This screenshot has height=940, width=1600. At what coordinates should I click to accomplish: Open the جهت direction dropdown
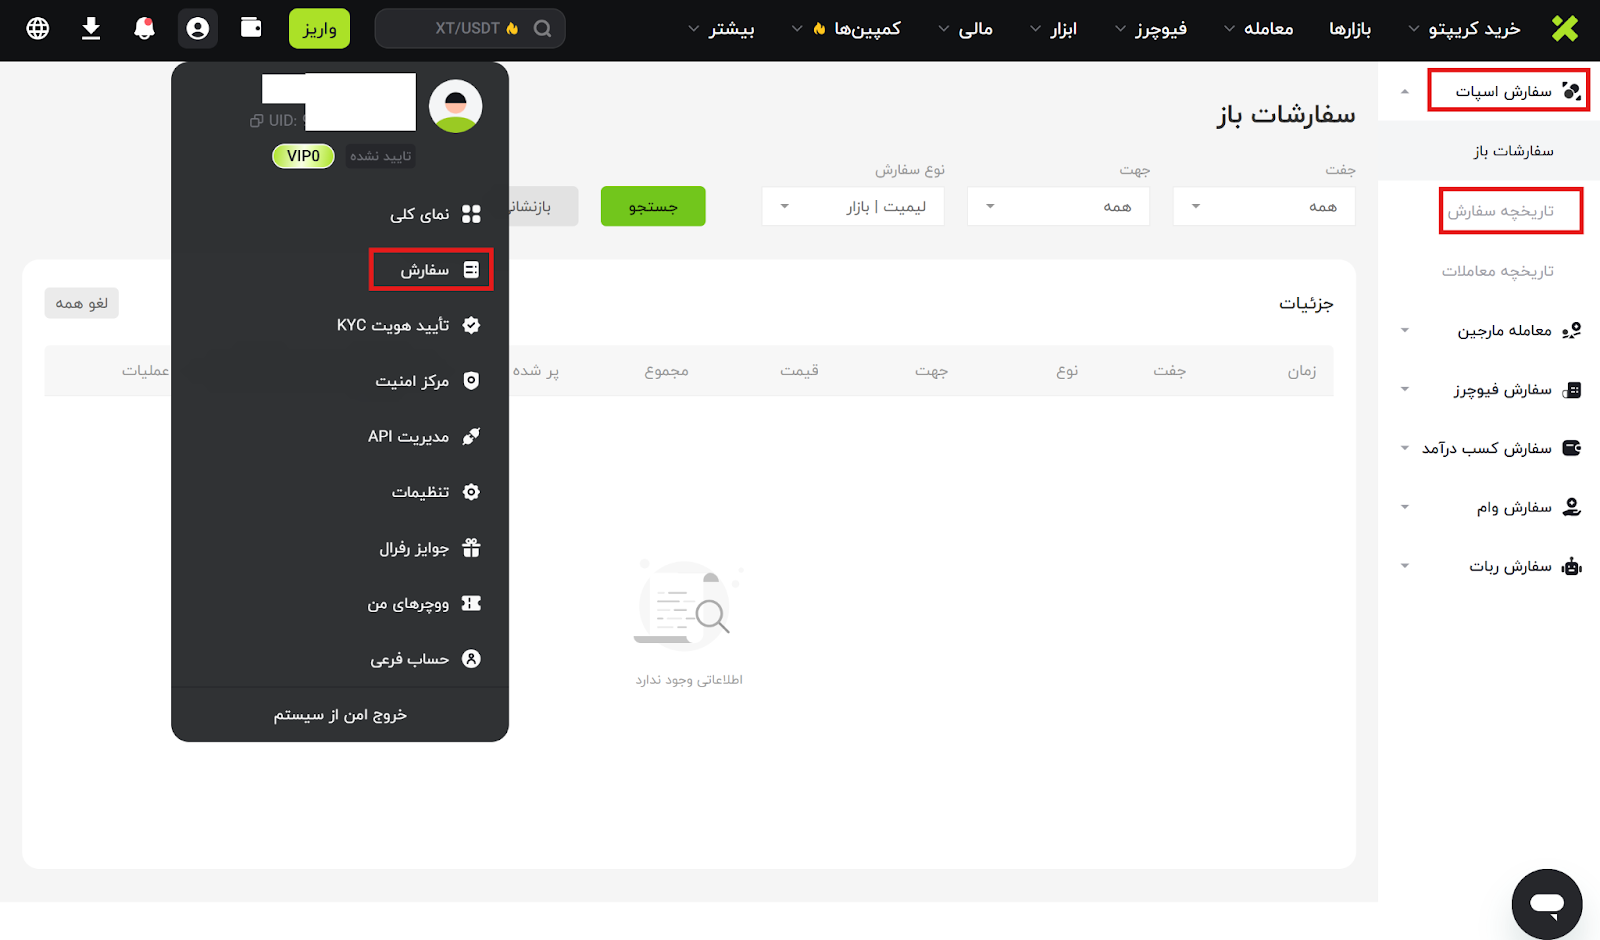1058,206
